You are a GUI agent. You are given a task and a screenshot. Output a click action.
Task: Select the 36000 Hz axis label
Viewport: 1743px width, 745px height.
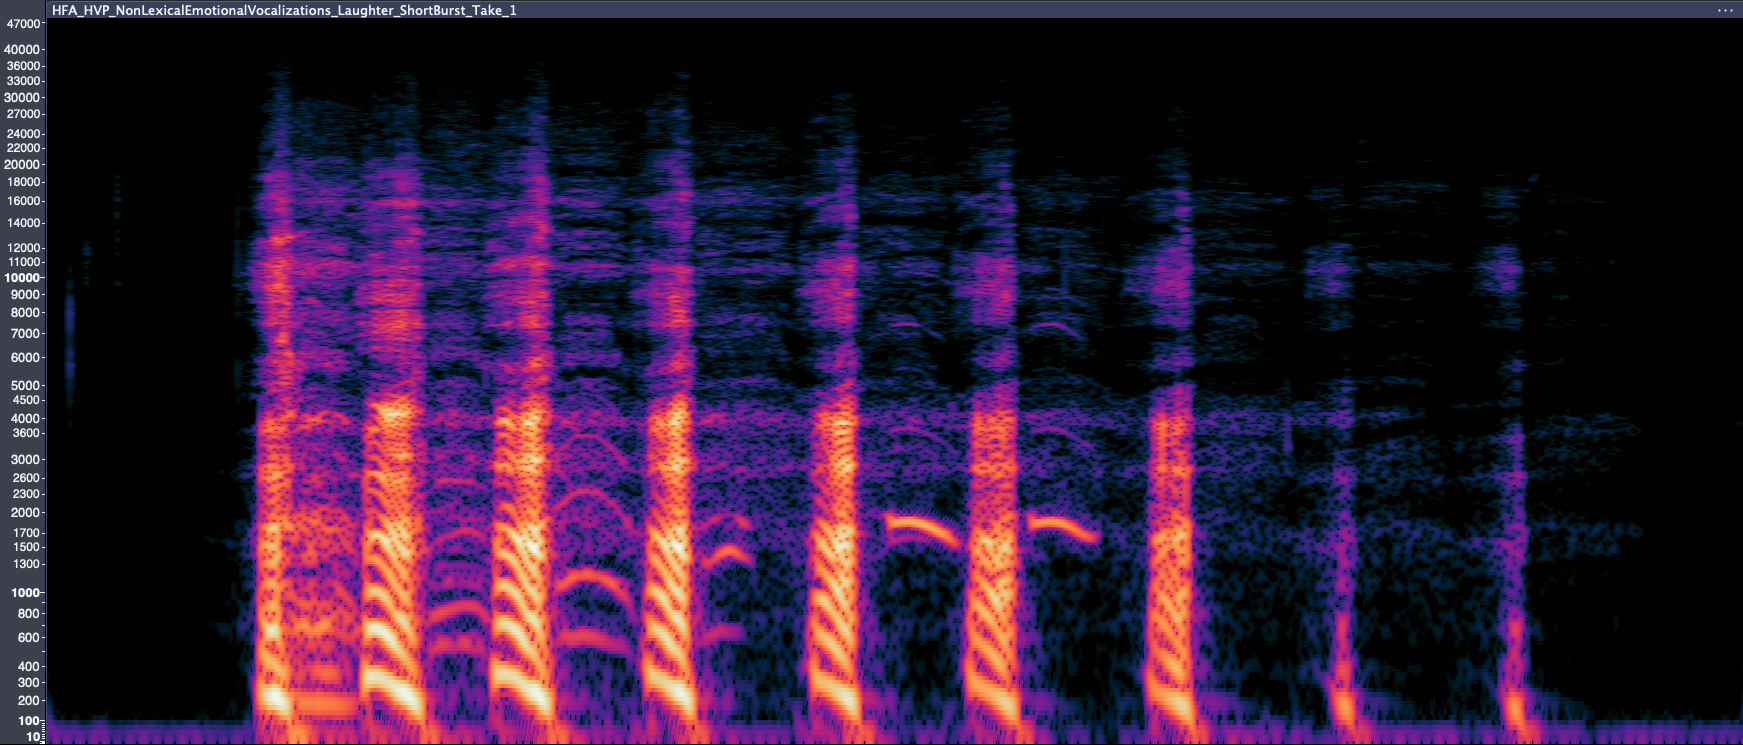(x=23, y=66)
